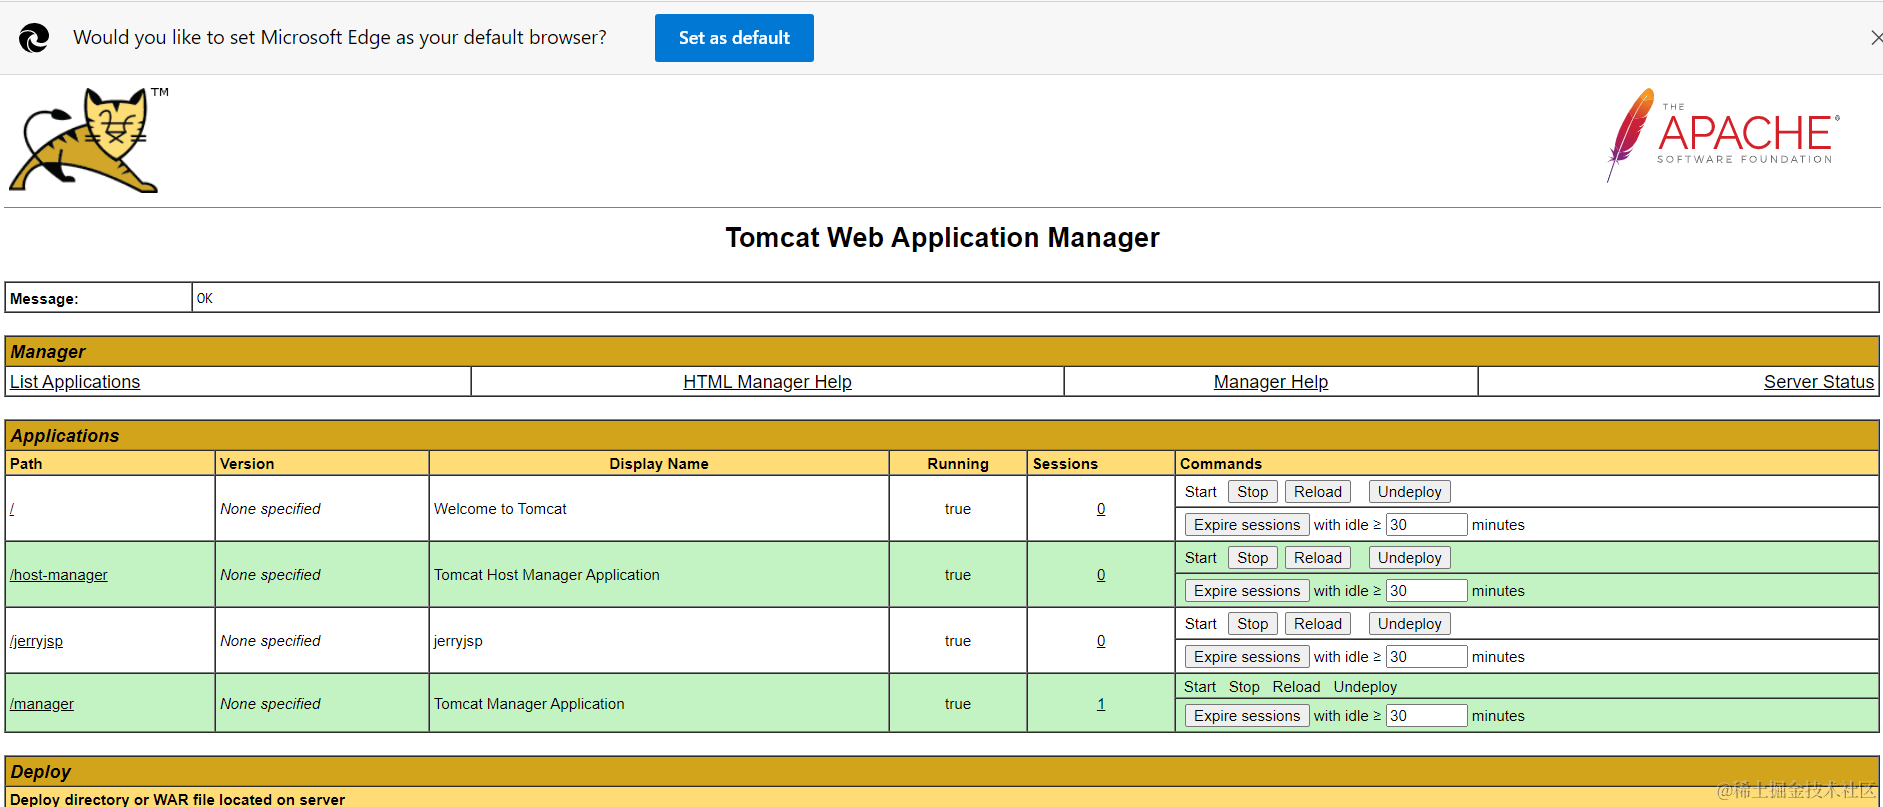Open sessions count 1 for manager
Viewport: 1883px width, 807px height.
[1101, 704]
